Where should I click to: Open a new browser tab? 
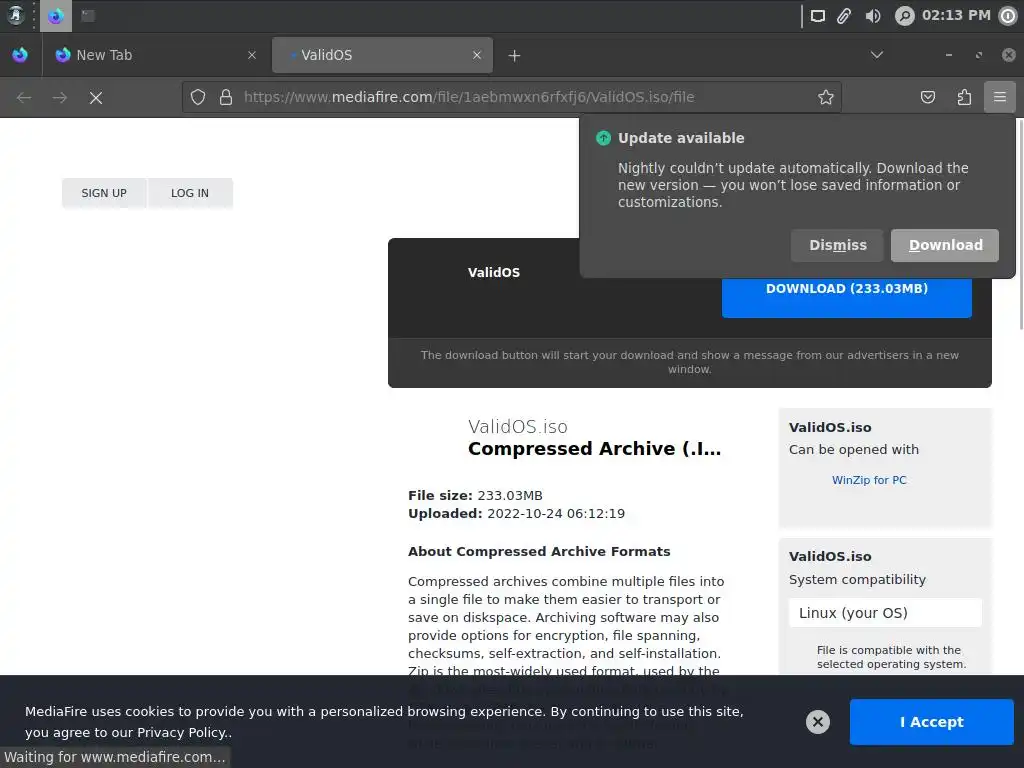click(515, 56)
